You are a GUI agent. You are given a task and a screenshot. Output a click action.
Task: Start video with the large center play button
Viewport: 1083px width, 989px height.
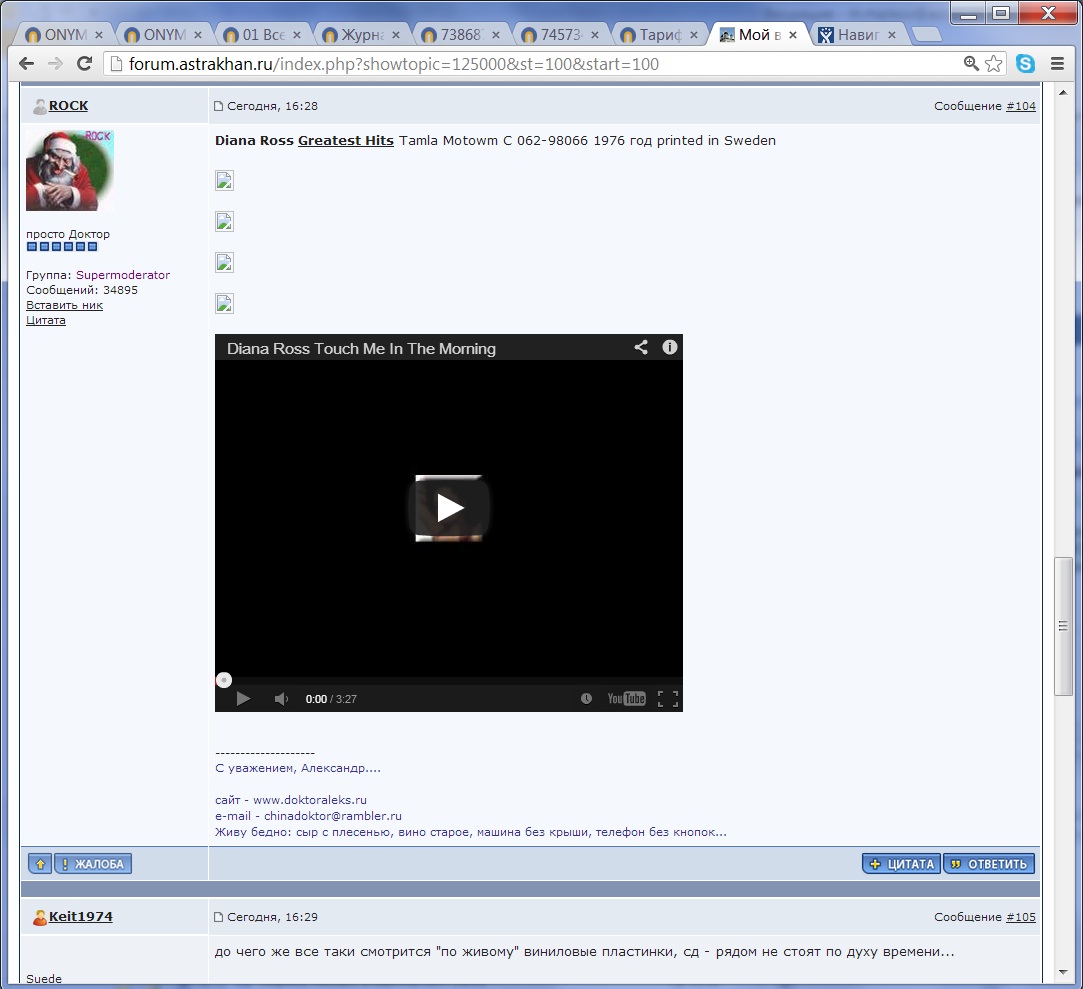tap(449, 508)
